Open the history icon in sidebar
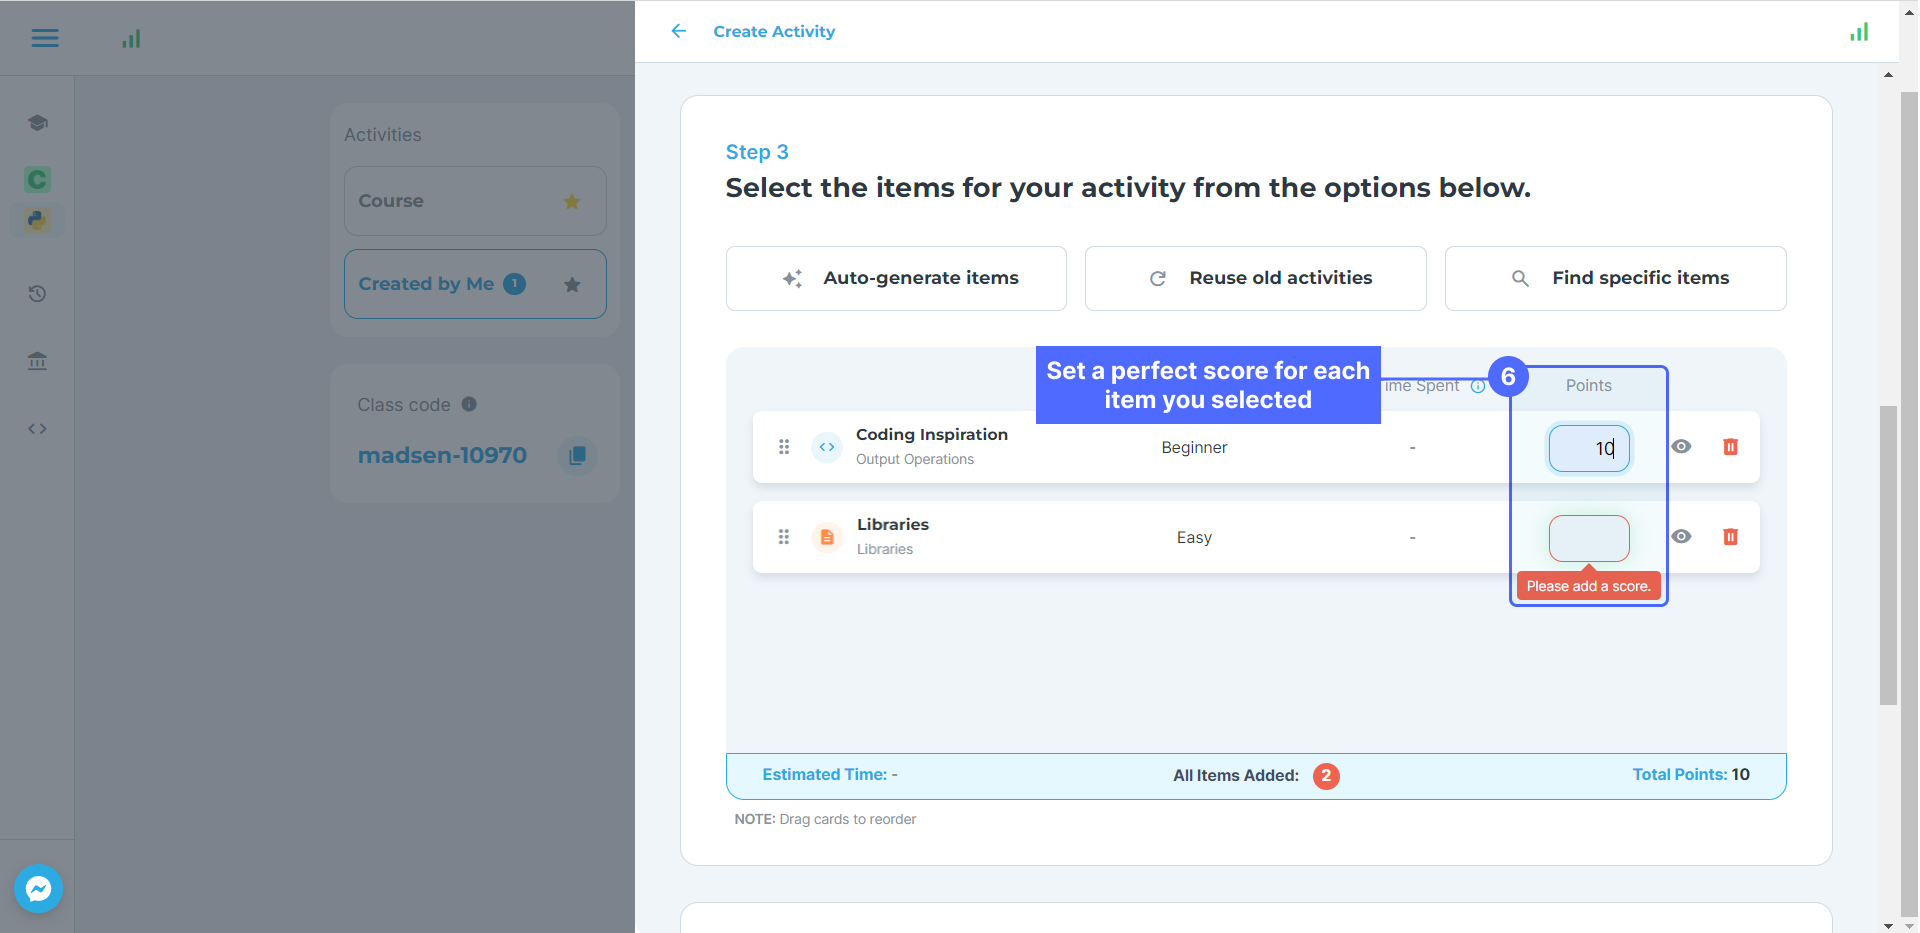 tap(37, 294)
